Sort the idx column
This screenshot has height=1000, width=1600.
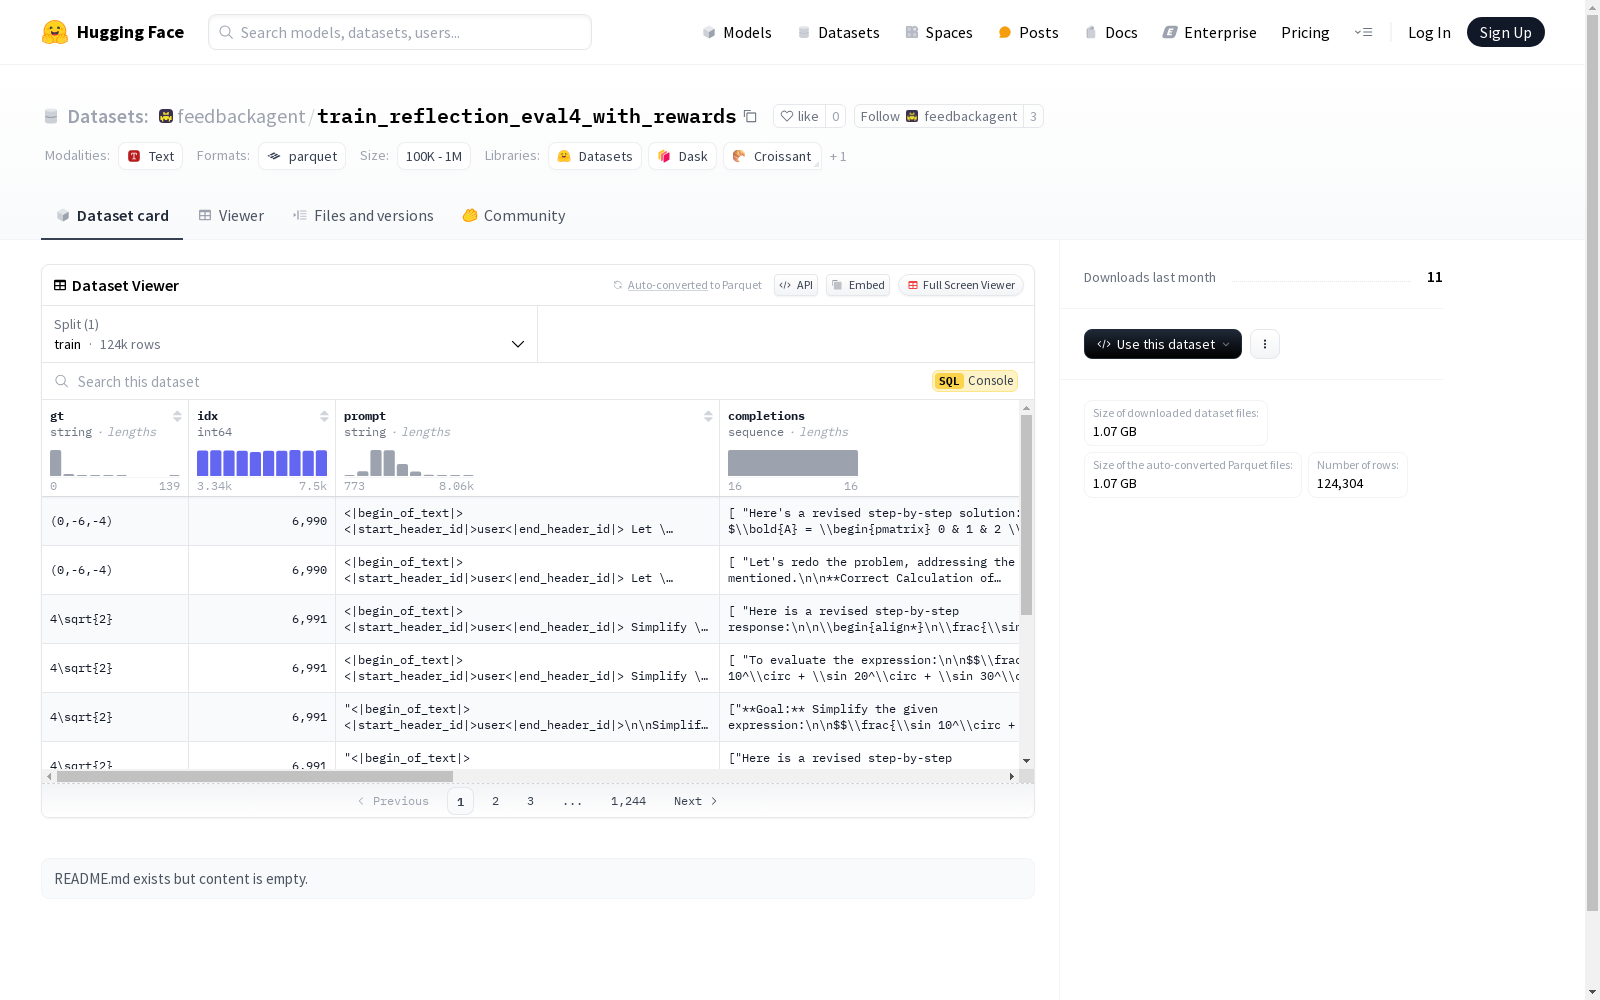click(324, 416)
